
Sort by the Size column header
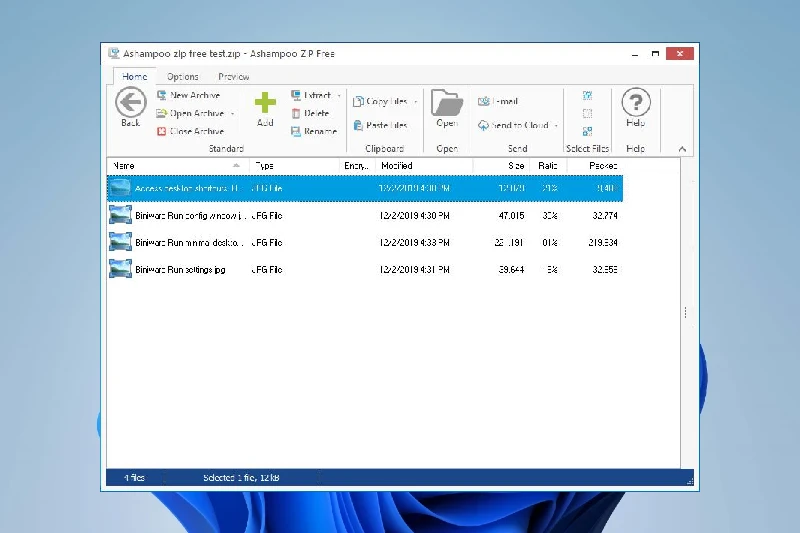(x=502, y=166)
